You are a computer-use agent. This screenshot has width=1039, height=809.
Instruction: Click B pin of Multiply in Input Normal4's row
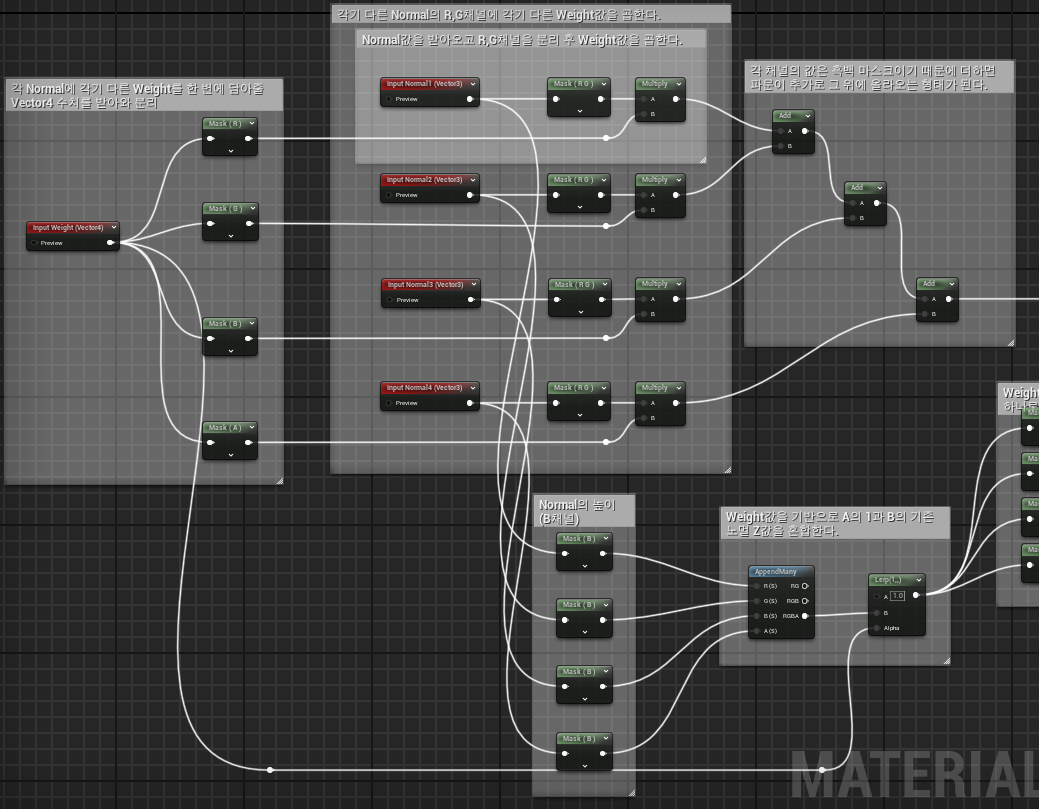tap(643, 418)
